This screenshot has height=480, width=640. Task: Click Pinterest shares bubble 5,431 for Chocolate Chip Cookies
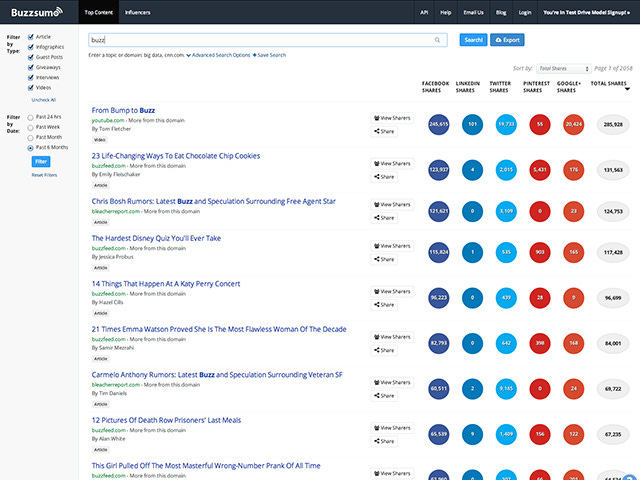click(x=540, y=170)
